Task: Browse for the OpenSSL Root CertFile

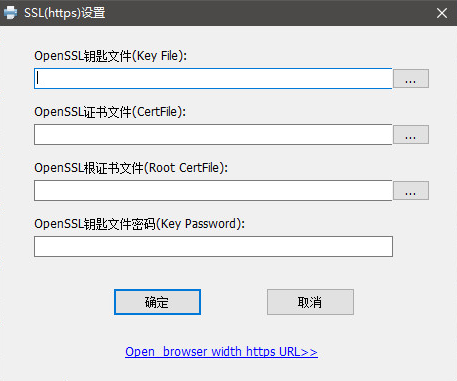Action: (x=411, y=191)
